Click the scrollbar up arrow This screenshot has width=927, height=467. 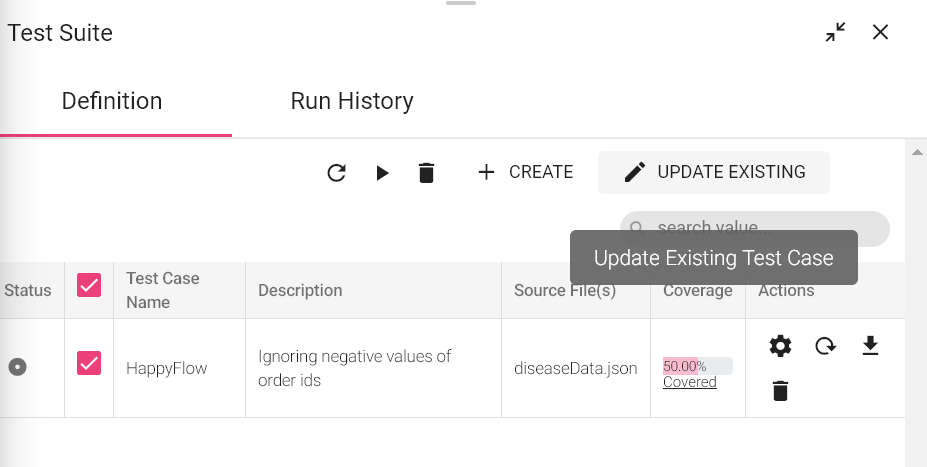915,152
